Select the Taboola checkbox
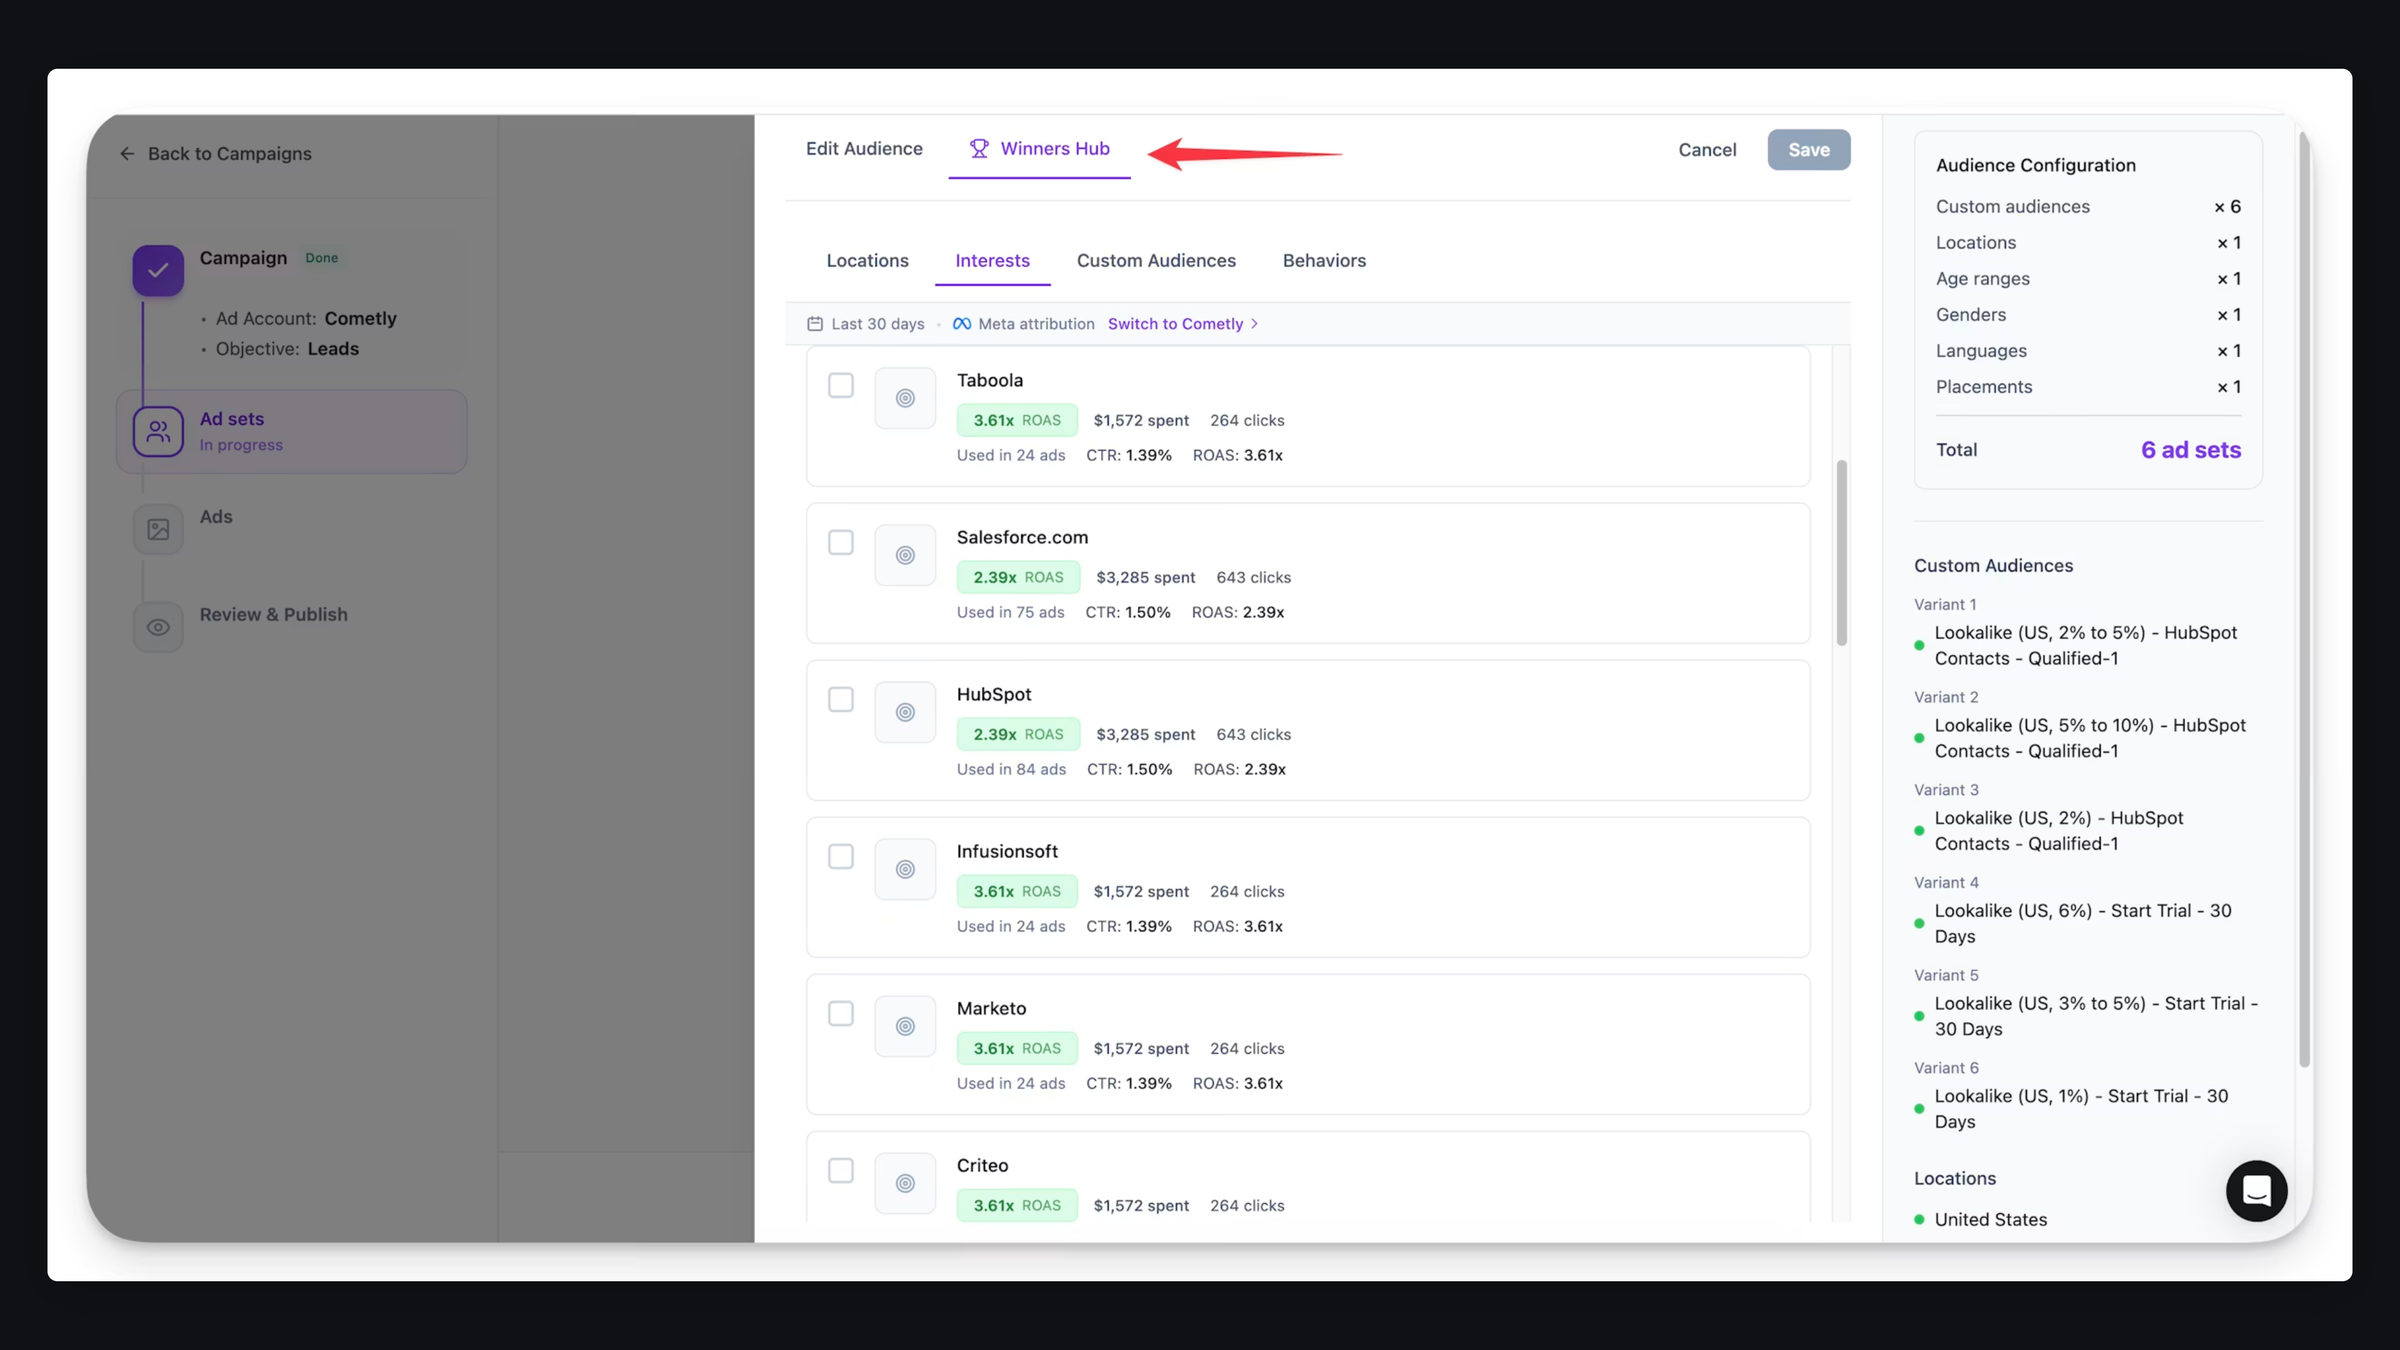The image size is (2400, 1350). point(841,385)
